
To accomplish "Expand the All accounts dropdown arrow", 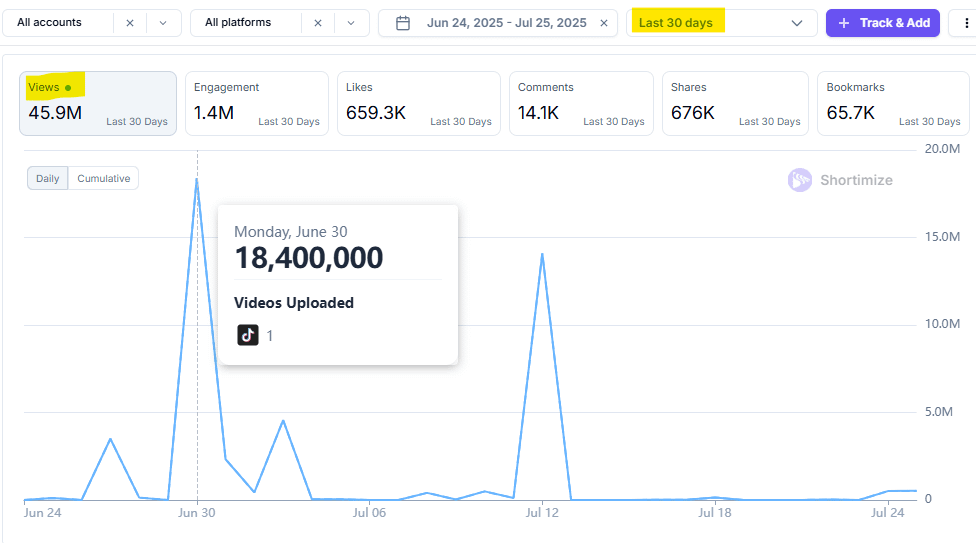I will click(163, 23).
